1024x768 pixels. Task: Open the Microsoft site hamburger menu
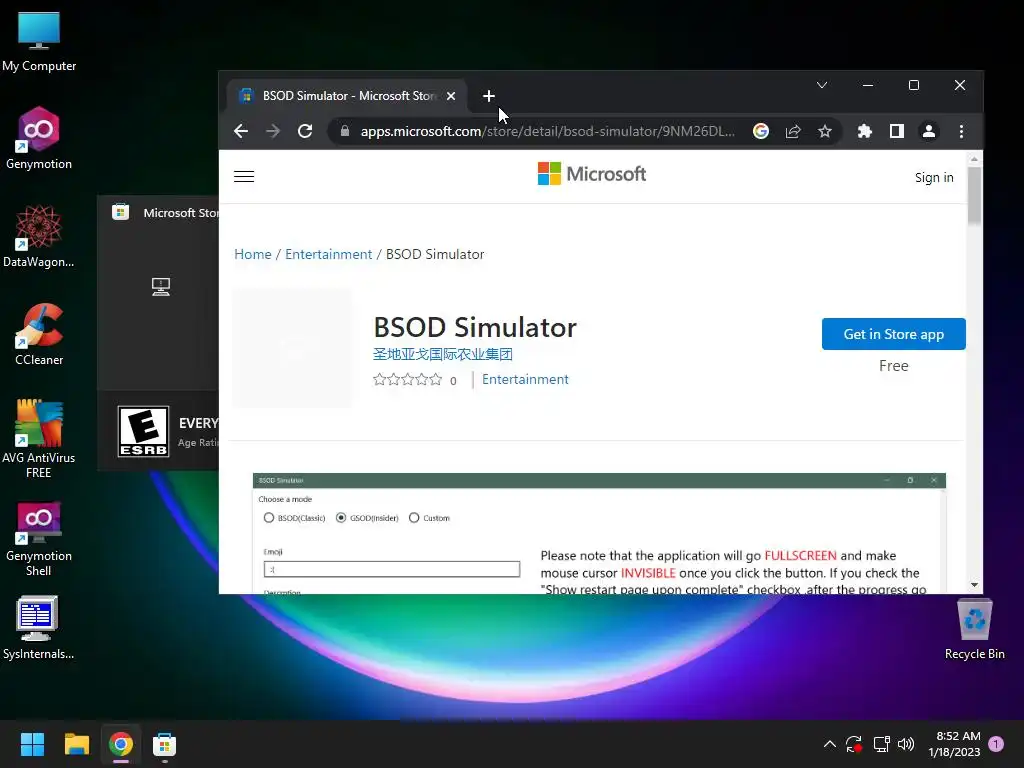coord(244,176)
